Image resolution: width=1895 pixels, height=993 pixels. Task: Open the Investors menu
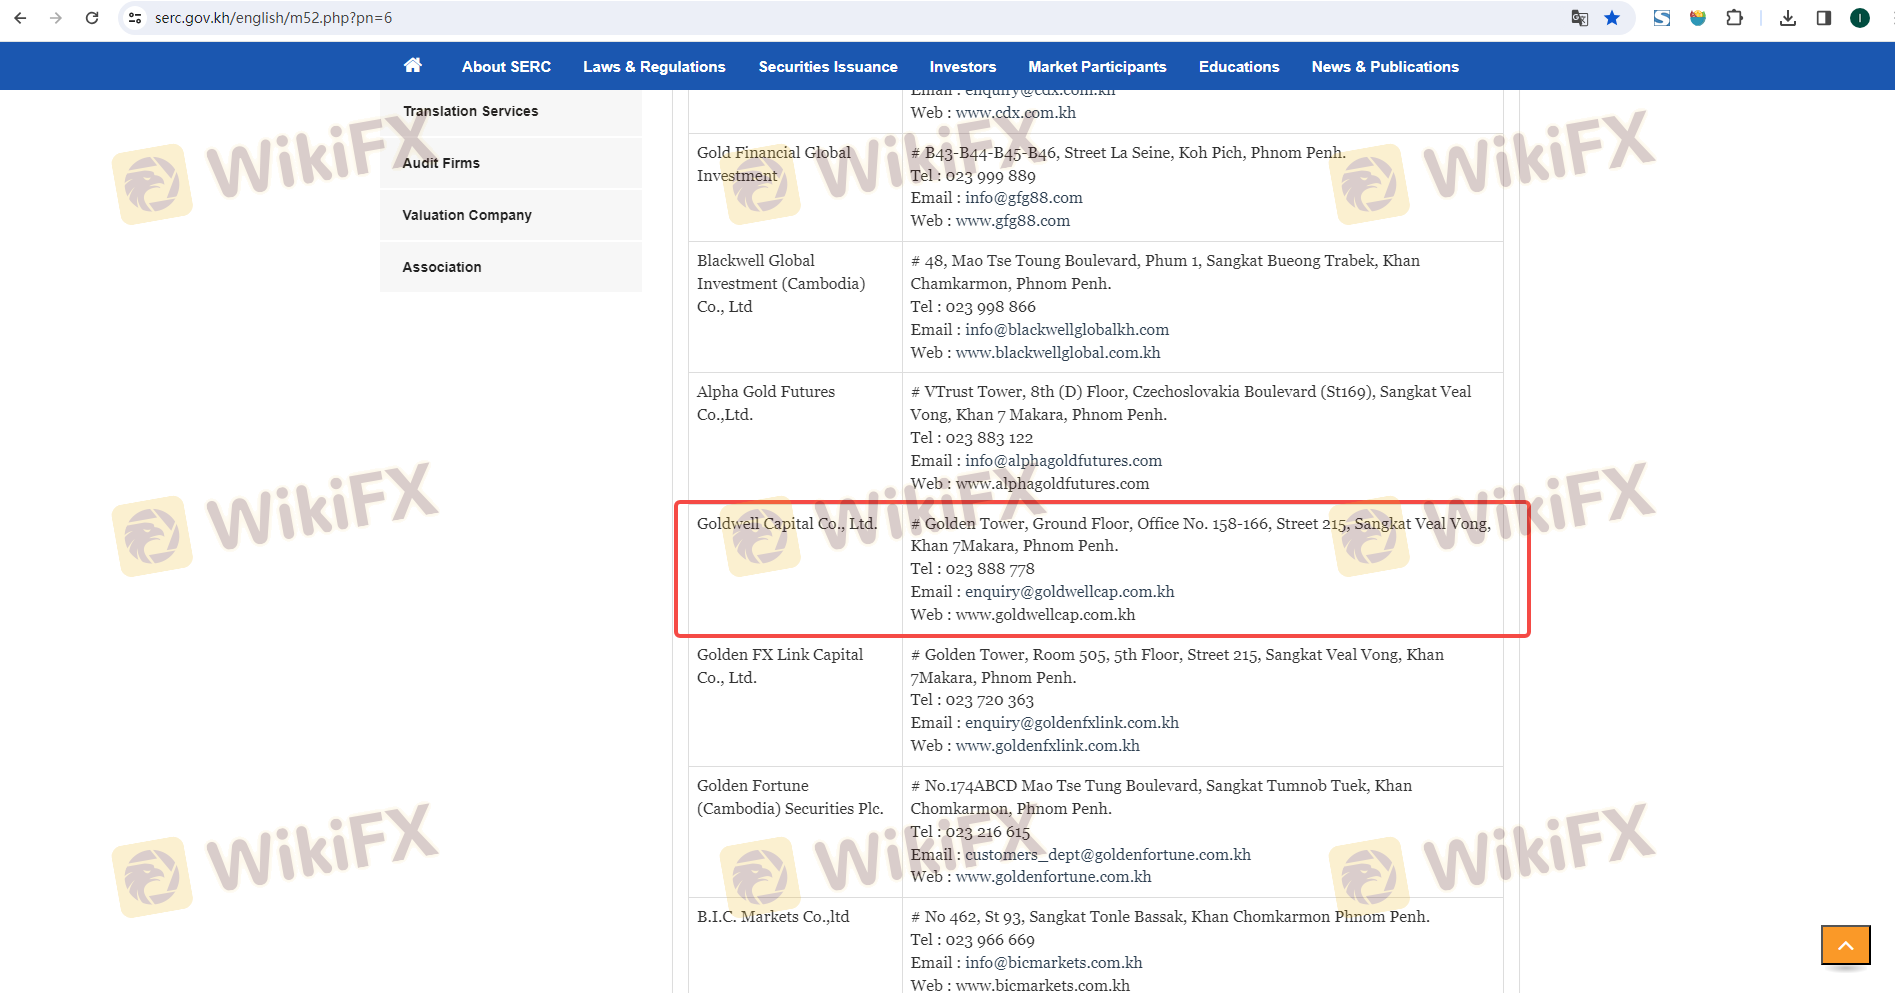963,67
